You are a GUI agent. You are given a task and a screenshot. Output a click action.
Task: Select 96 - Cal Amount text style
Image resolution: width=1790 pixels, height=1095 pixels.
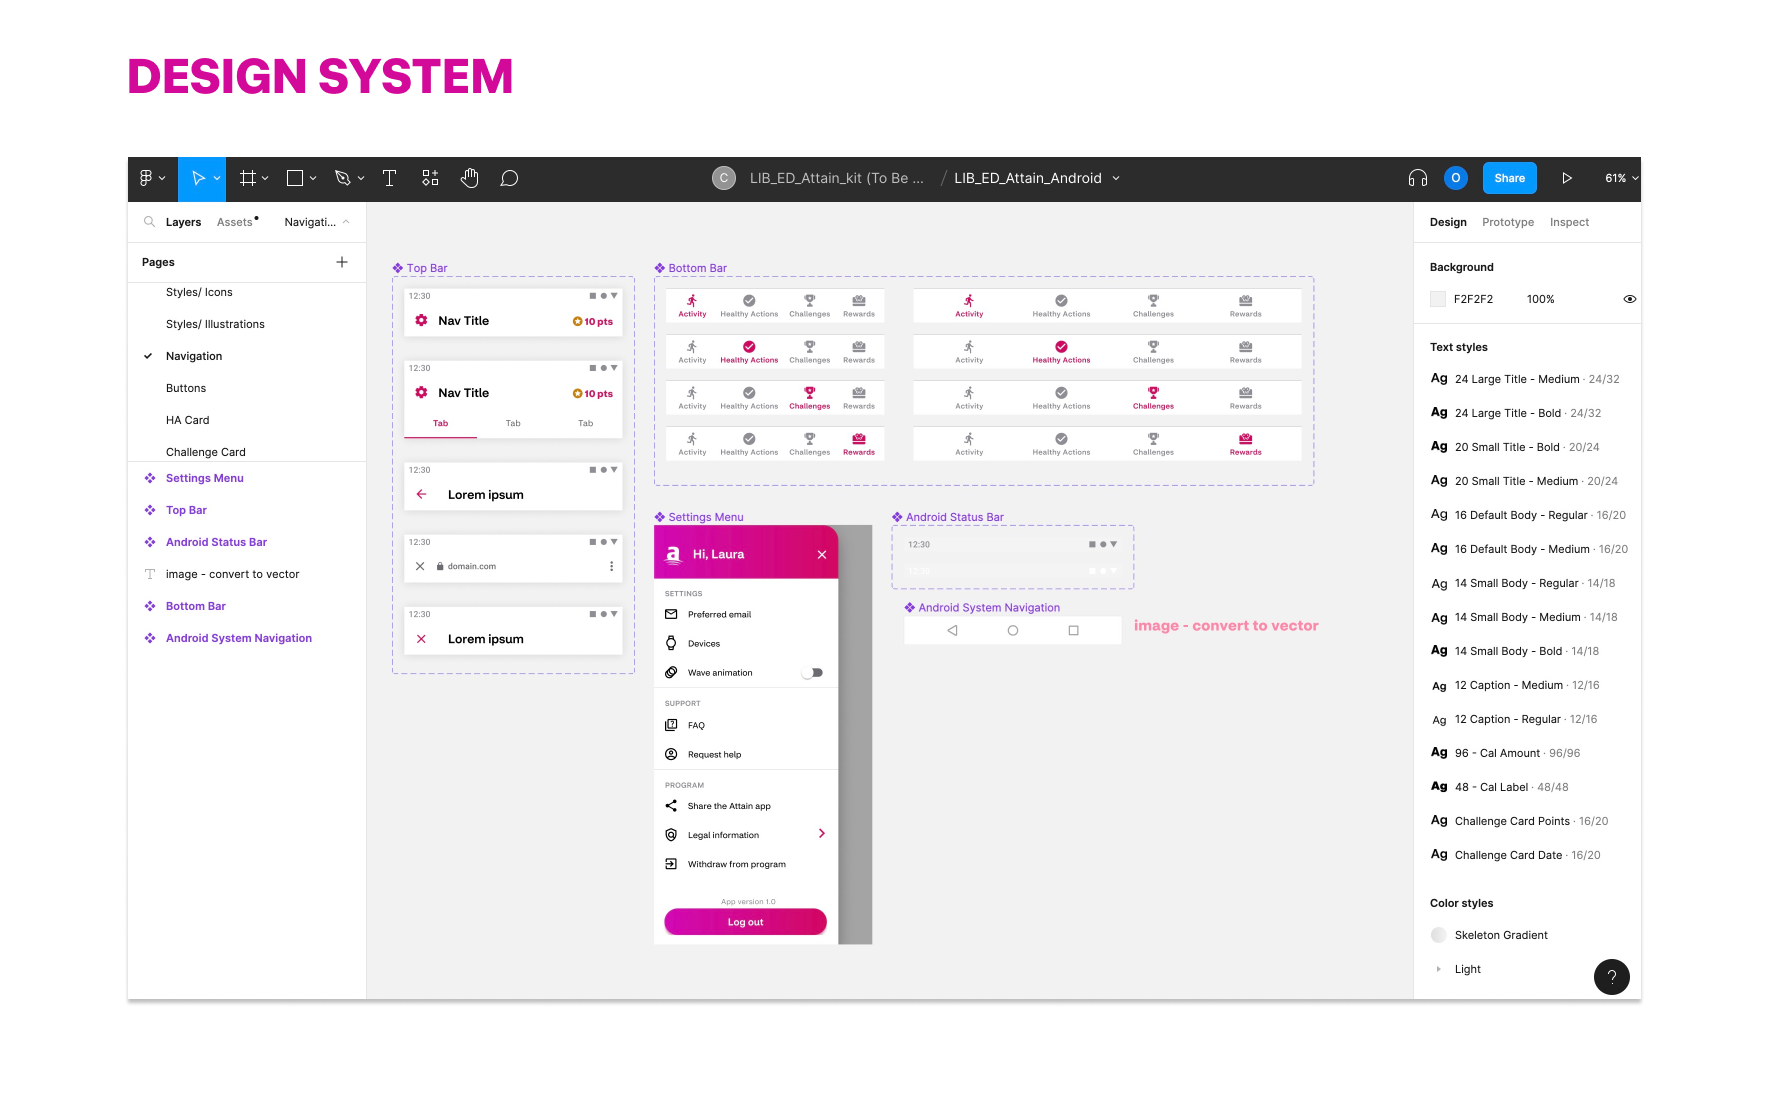(1517, 753)
